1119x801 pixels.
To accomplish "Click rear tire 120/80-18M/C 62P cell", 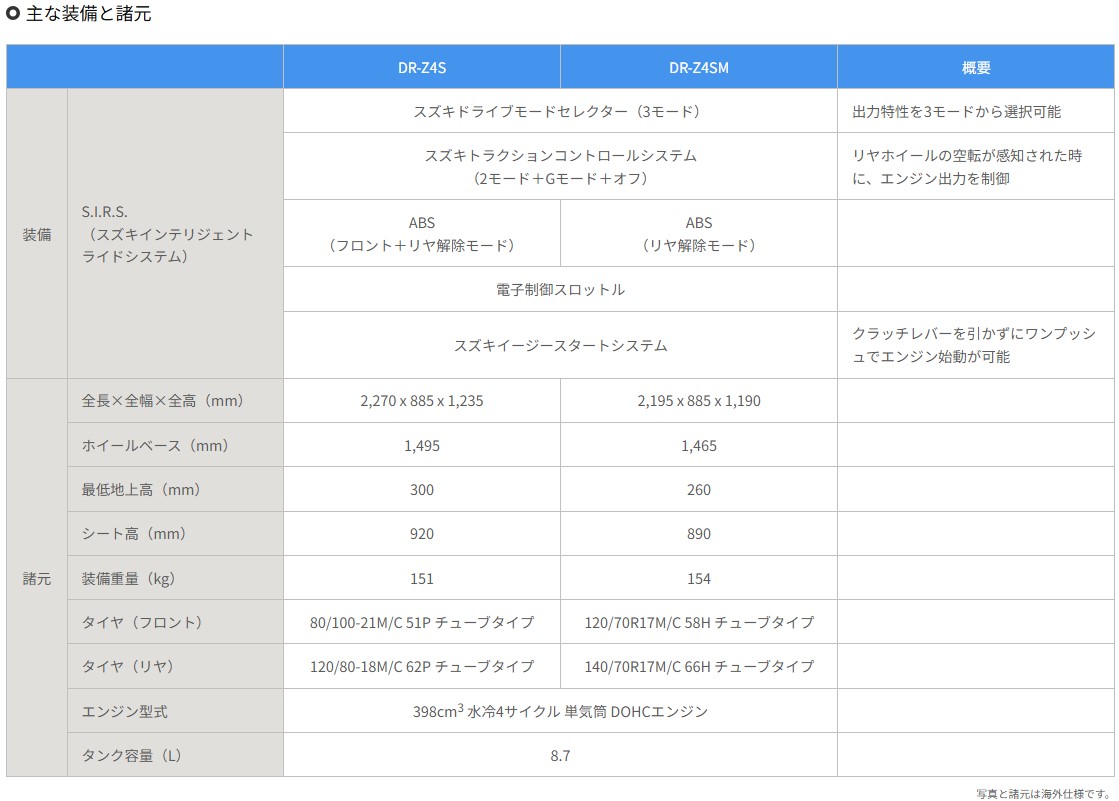I will (421, 666).
